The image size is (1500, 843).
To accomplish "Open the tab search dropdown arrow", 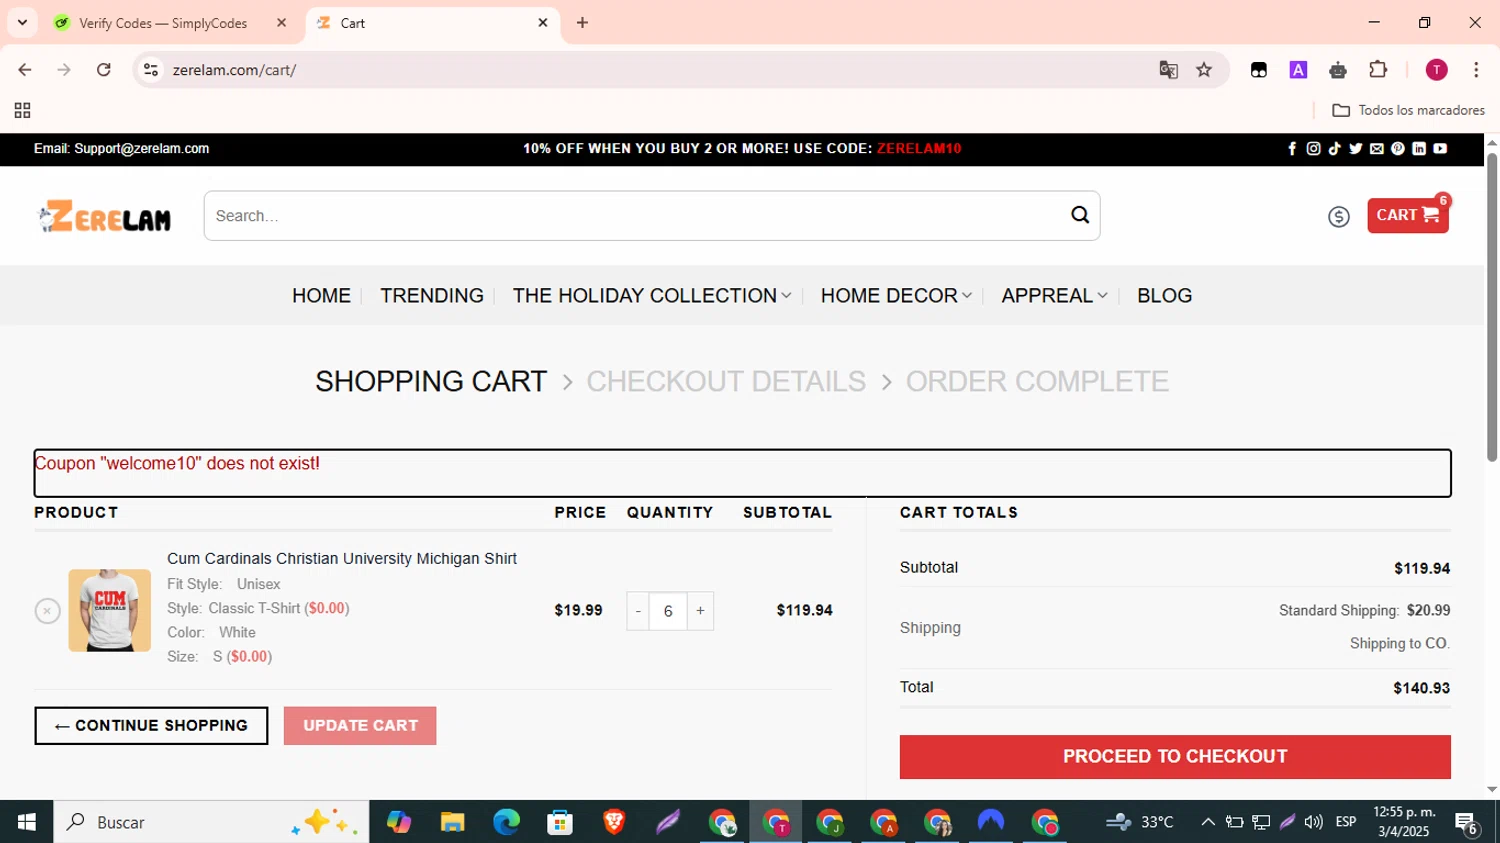I will tap(22, 22).
